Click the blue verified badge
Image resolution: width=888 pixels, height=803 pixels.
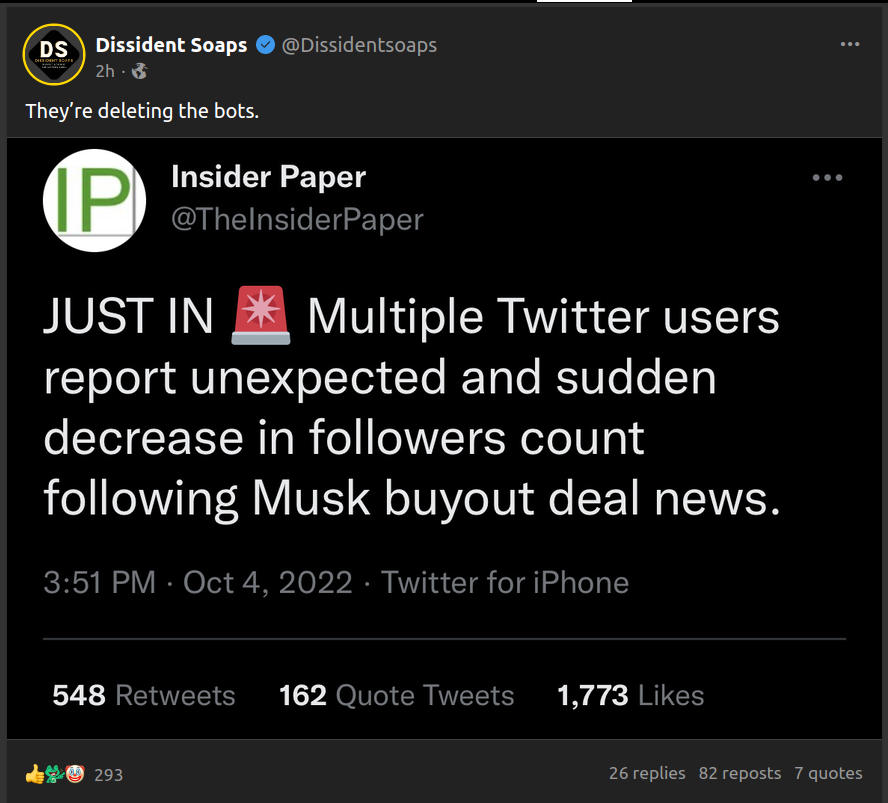[265, 45]
